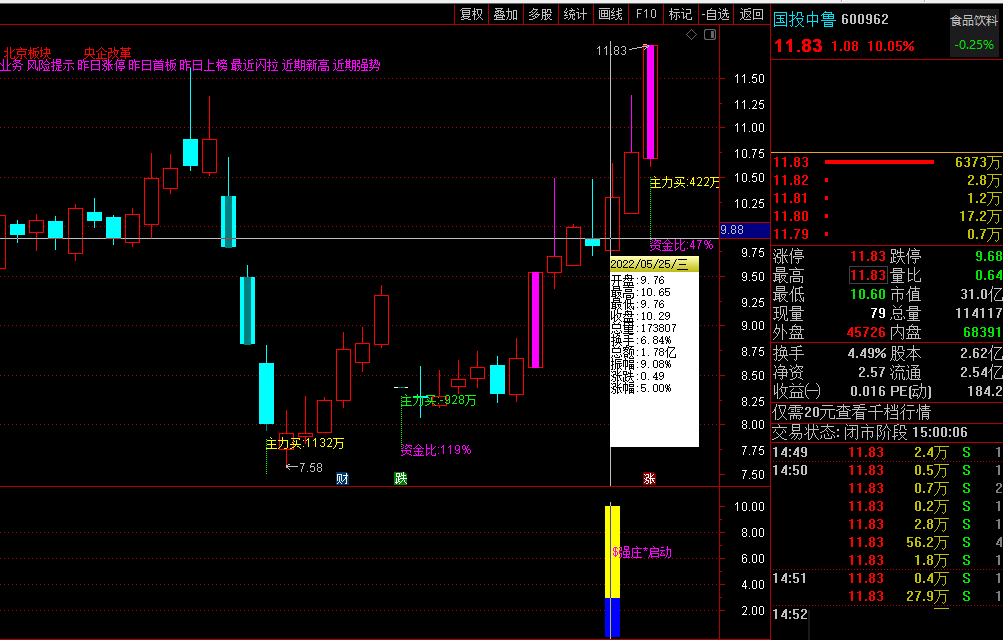Image resolution: width=1003 pixels, height=640 pixels.
Task: Click the 强庄*启动 signal label
Action: tap(642, 552)
